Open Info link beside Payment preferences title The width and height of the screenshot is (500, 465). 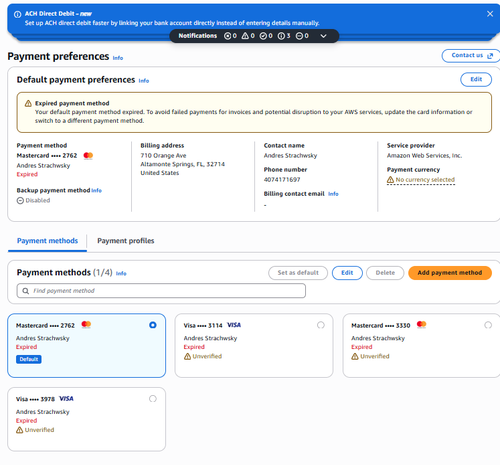point(118,58)
